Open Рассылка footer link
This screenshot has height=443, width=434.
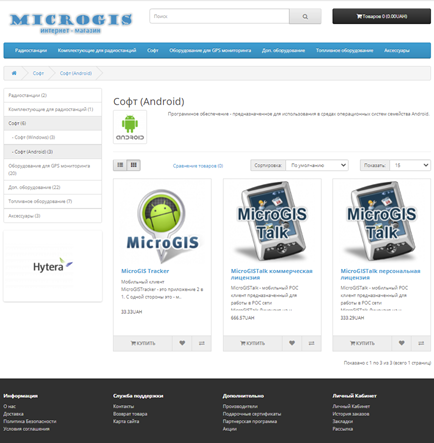pyautogui.click(x=342, y=429)
